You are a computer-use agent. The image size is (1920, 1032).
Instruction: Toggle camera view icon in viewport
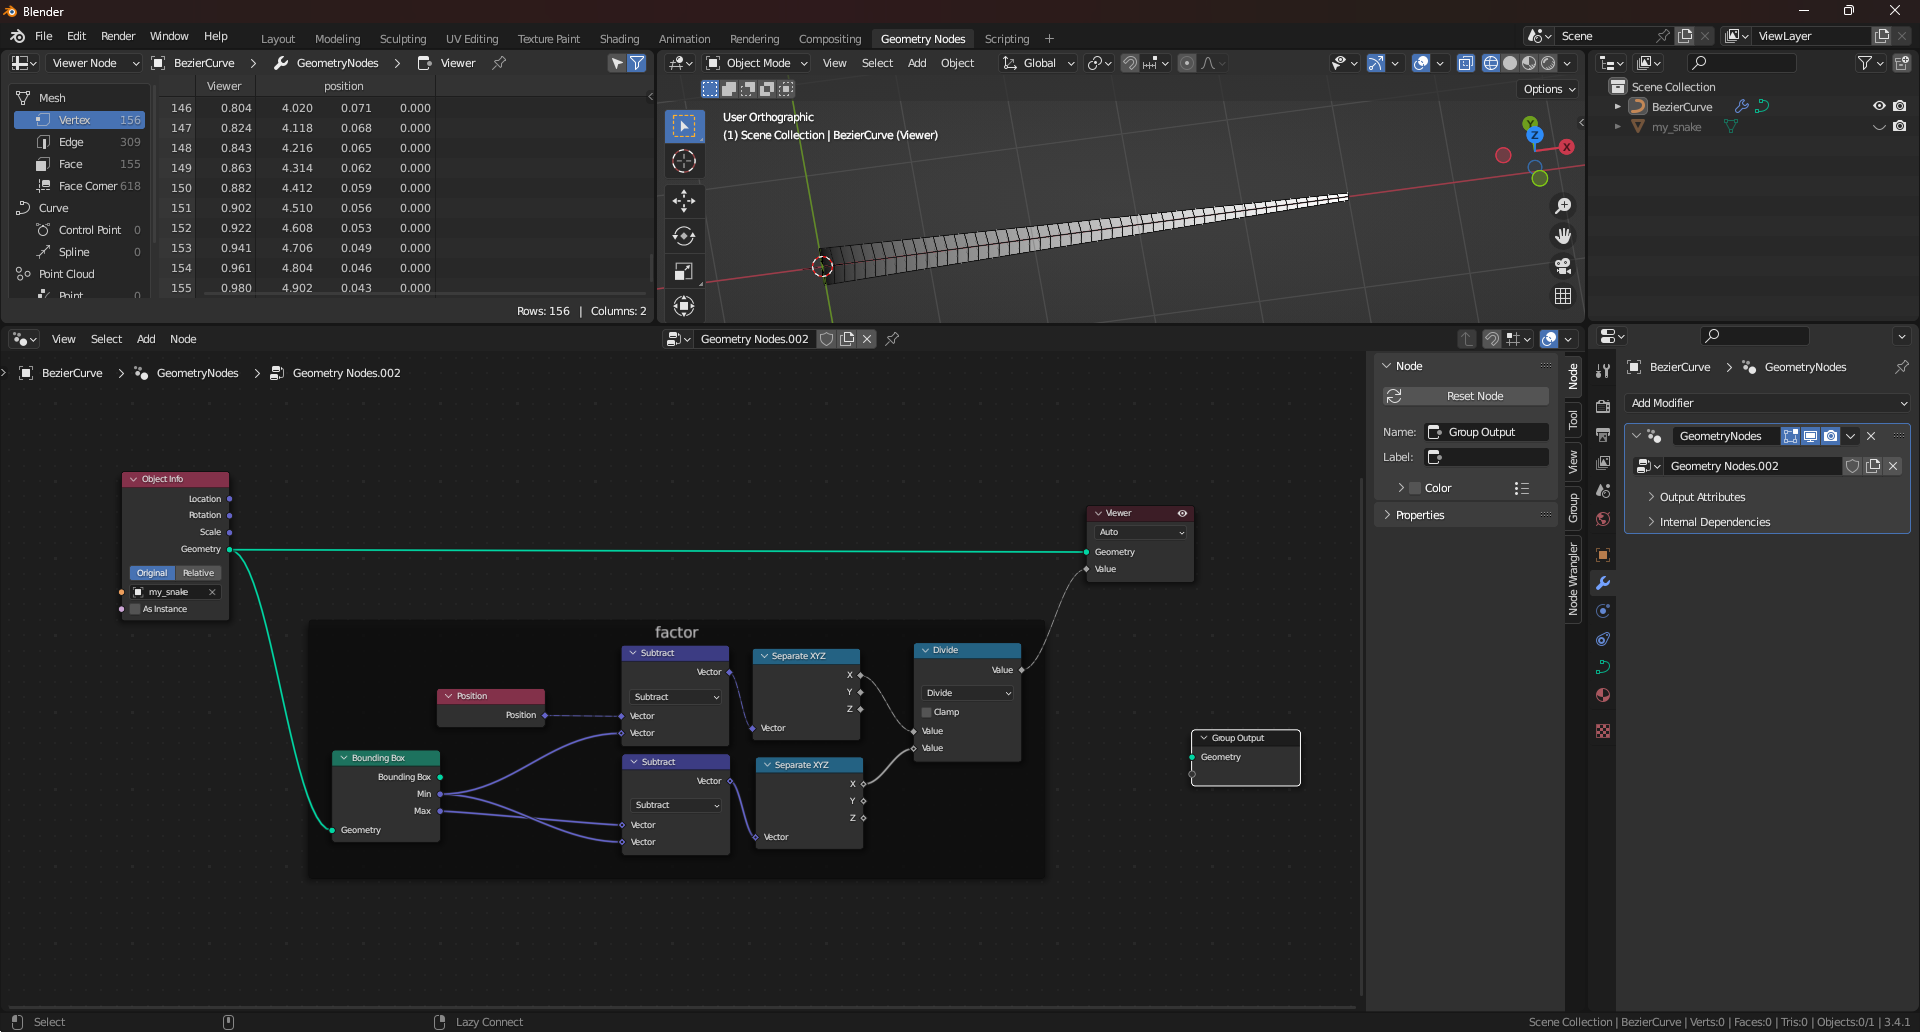pyautogui.click(x=1562, y=266)
